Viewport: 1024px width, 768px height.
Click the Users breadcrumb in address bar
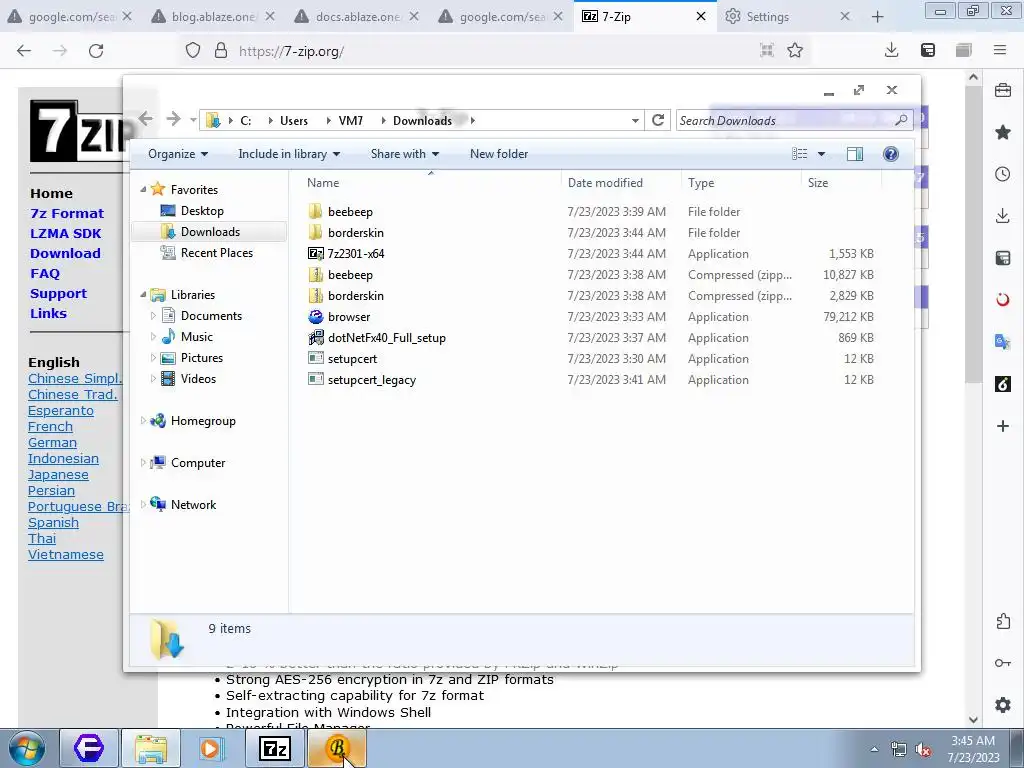point(294,121)
